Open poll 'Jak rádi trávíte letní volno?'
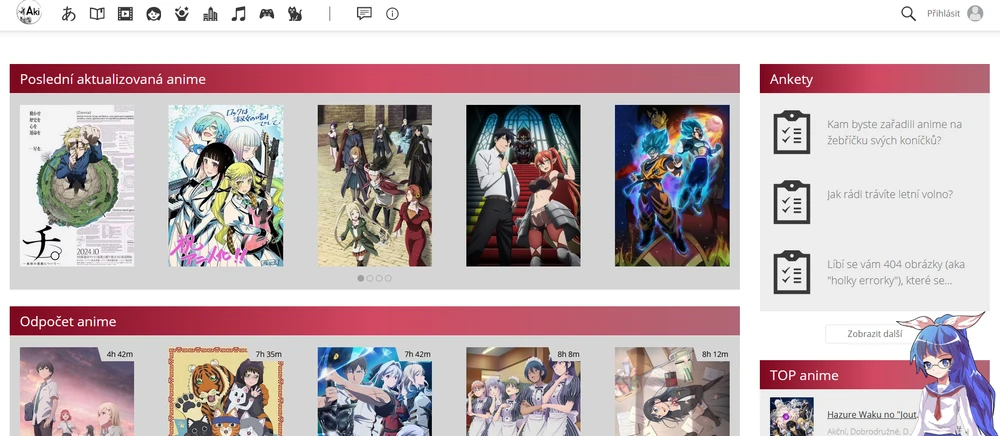 (890, 195)
